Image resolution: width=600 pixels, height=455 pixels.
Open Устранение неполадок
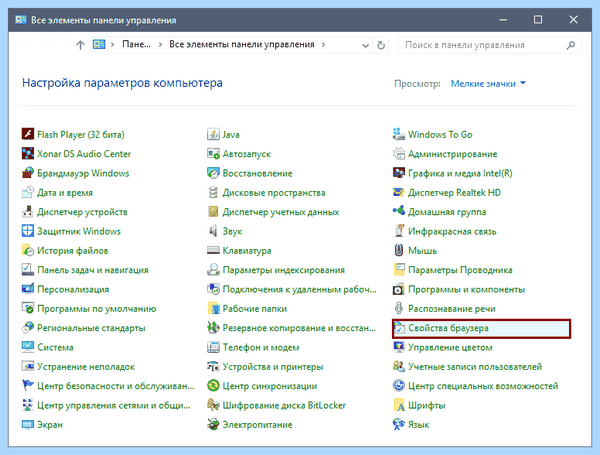[86, 367]
